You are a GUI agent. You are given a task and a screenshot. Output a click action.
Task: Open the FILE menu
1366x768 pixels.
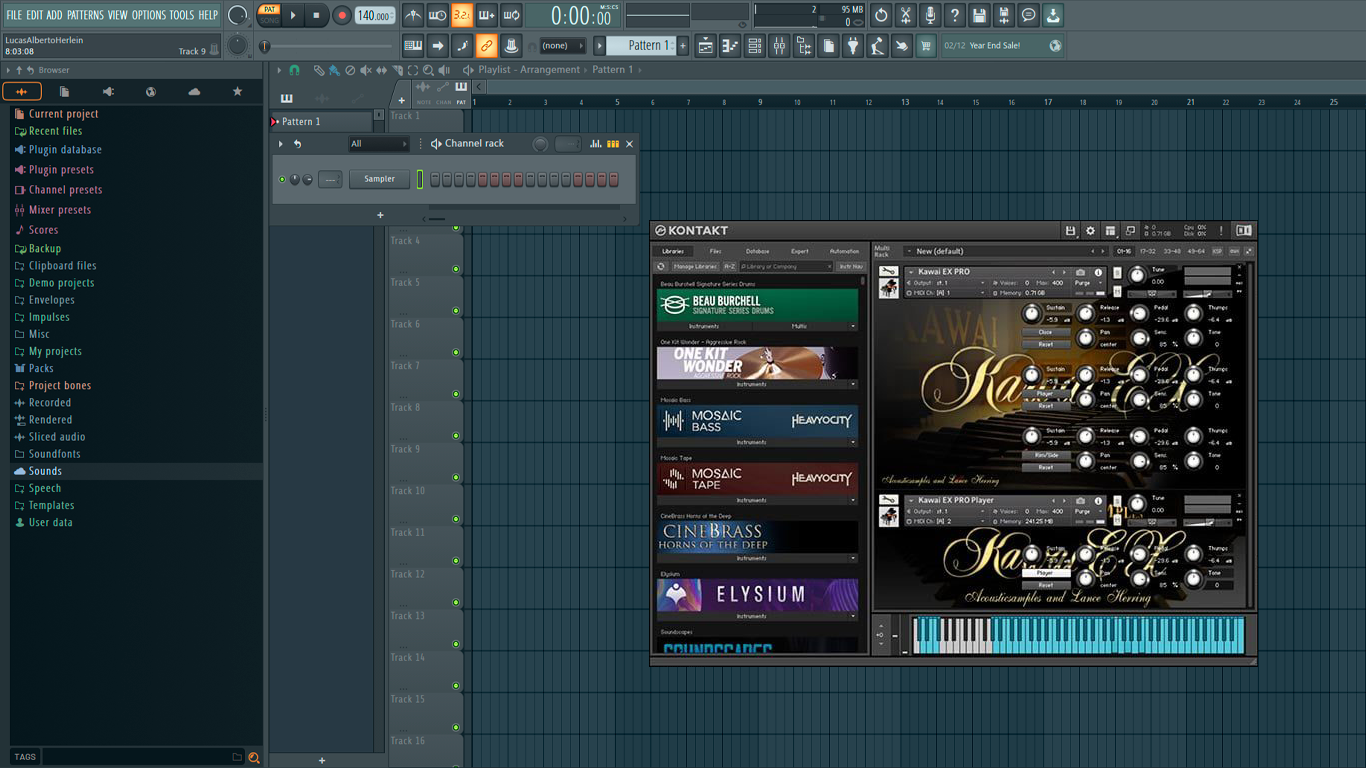click(14, 15)
